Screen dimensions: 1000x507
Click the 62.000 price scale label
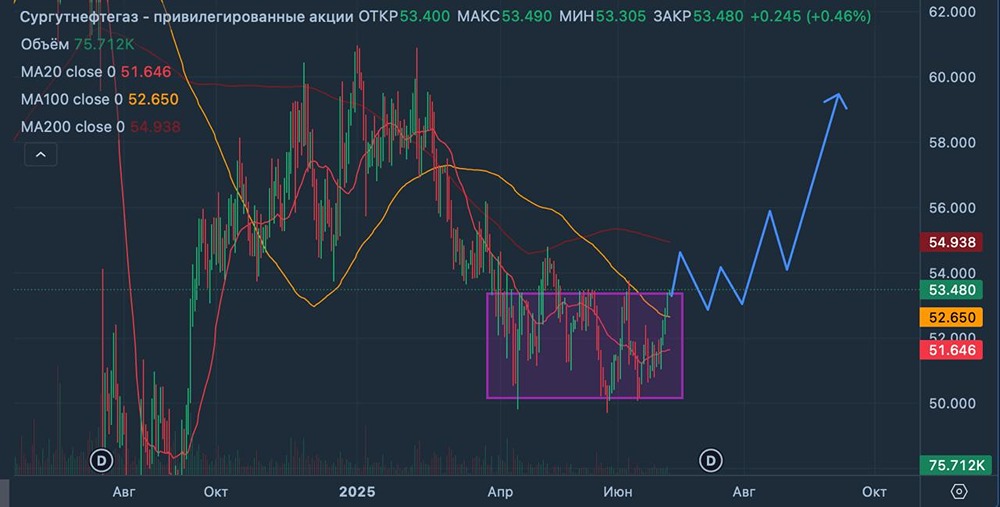tap(952, 11)
